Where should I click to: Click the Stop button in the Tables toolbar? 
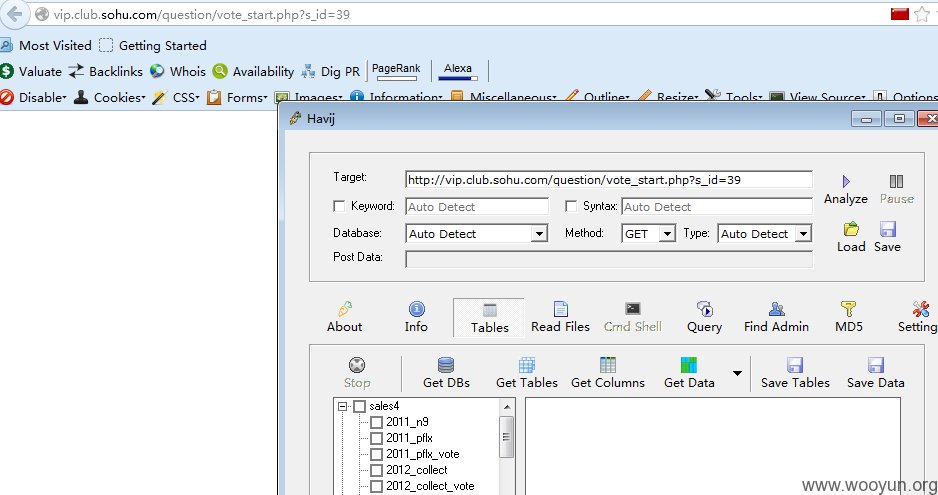point(357,373)
